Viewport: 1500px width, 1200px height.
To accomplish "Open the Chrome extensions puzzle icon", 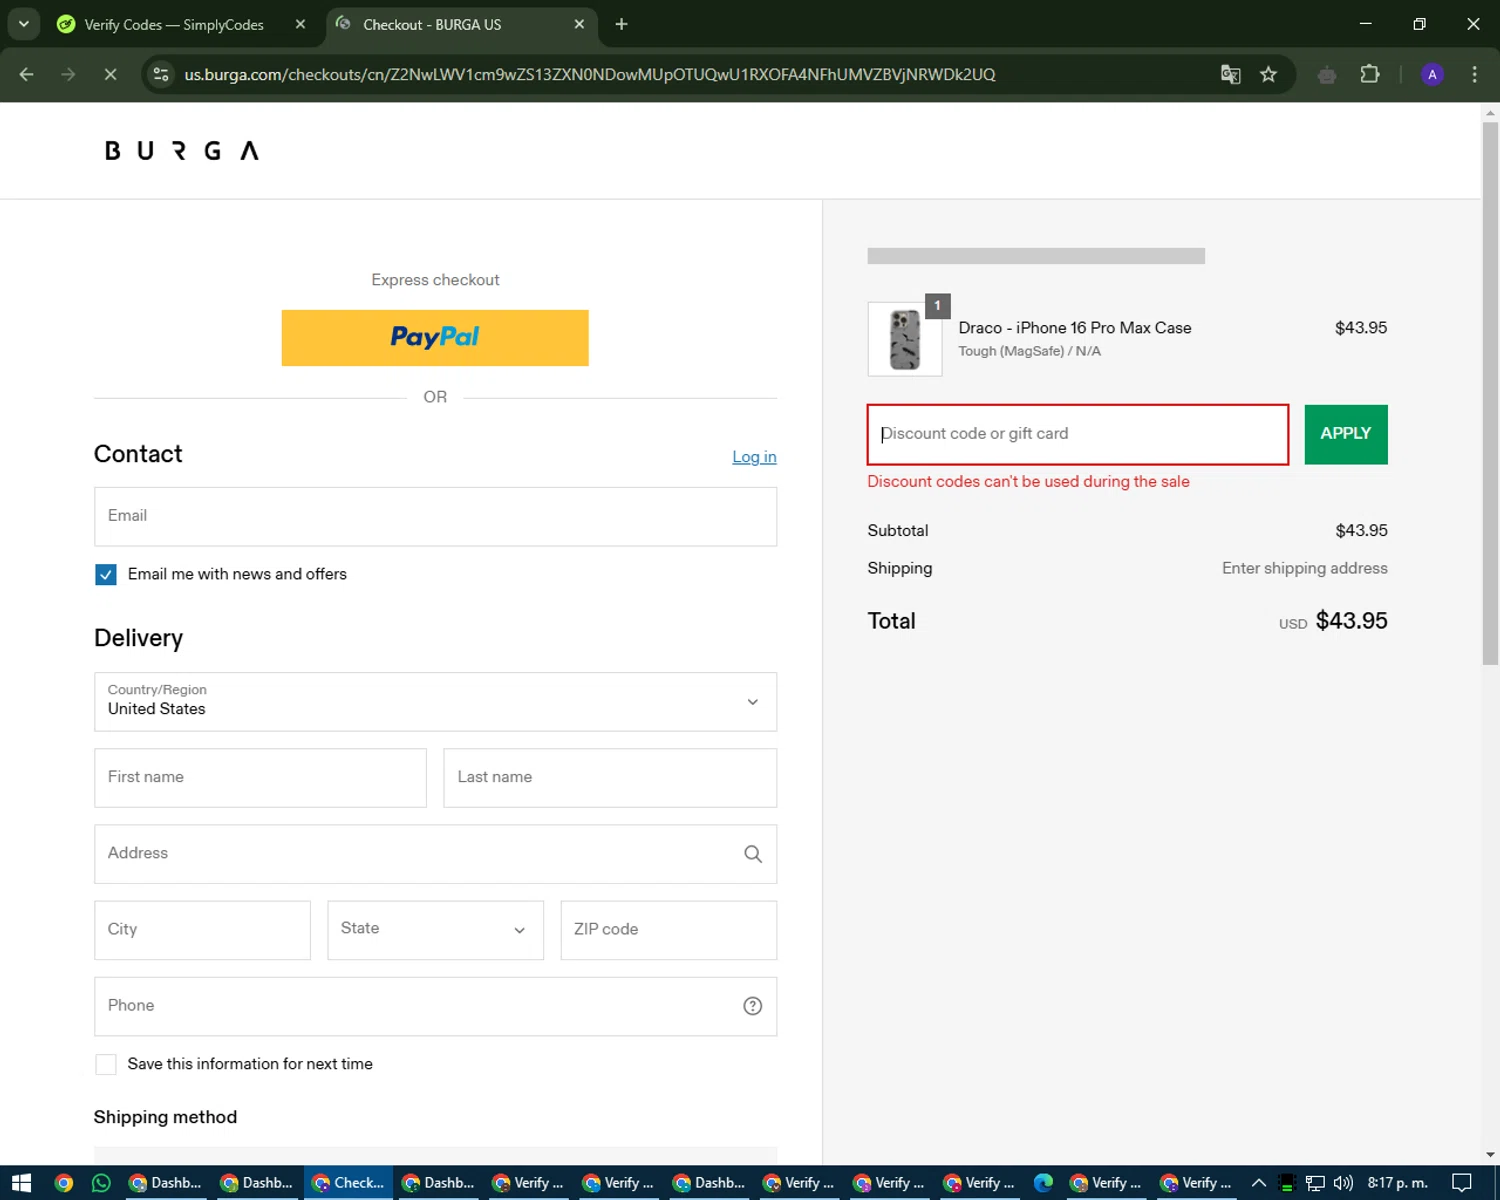I will (x=1369, y=75).
